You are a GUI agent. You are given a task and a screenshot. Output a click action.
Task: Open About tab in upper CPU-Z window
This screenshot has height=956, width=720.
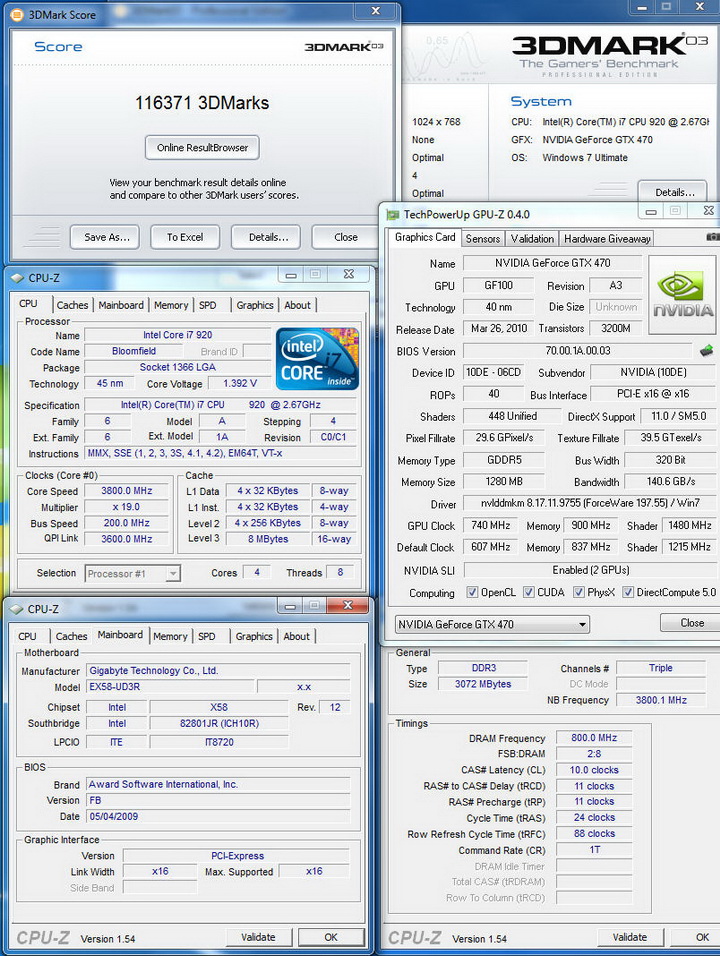298,305
